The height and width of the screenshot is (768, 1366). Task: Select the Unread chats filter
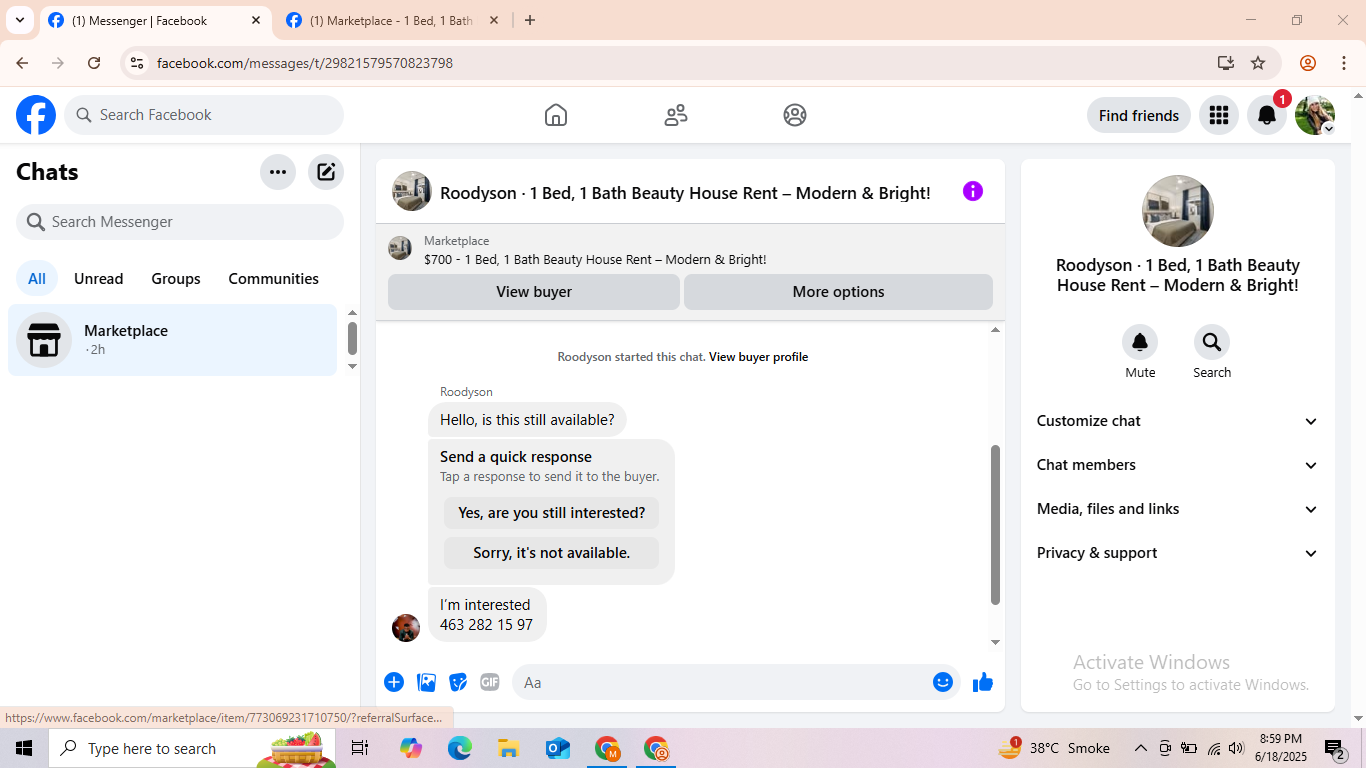pyautogui.click(x=99, y=279)
